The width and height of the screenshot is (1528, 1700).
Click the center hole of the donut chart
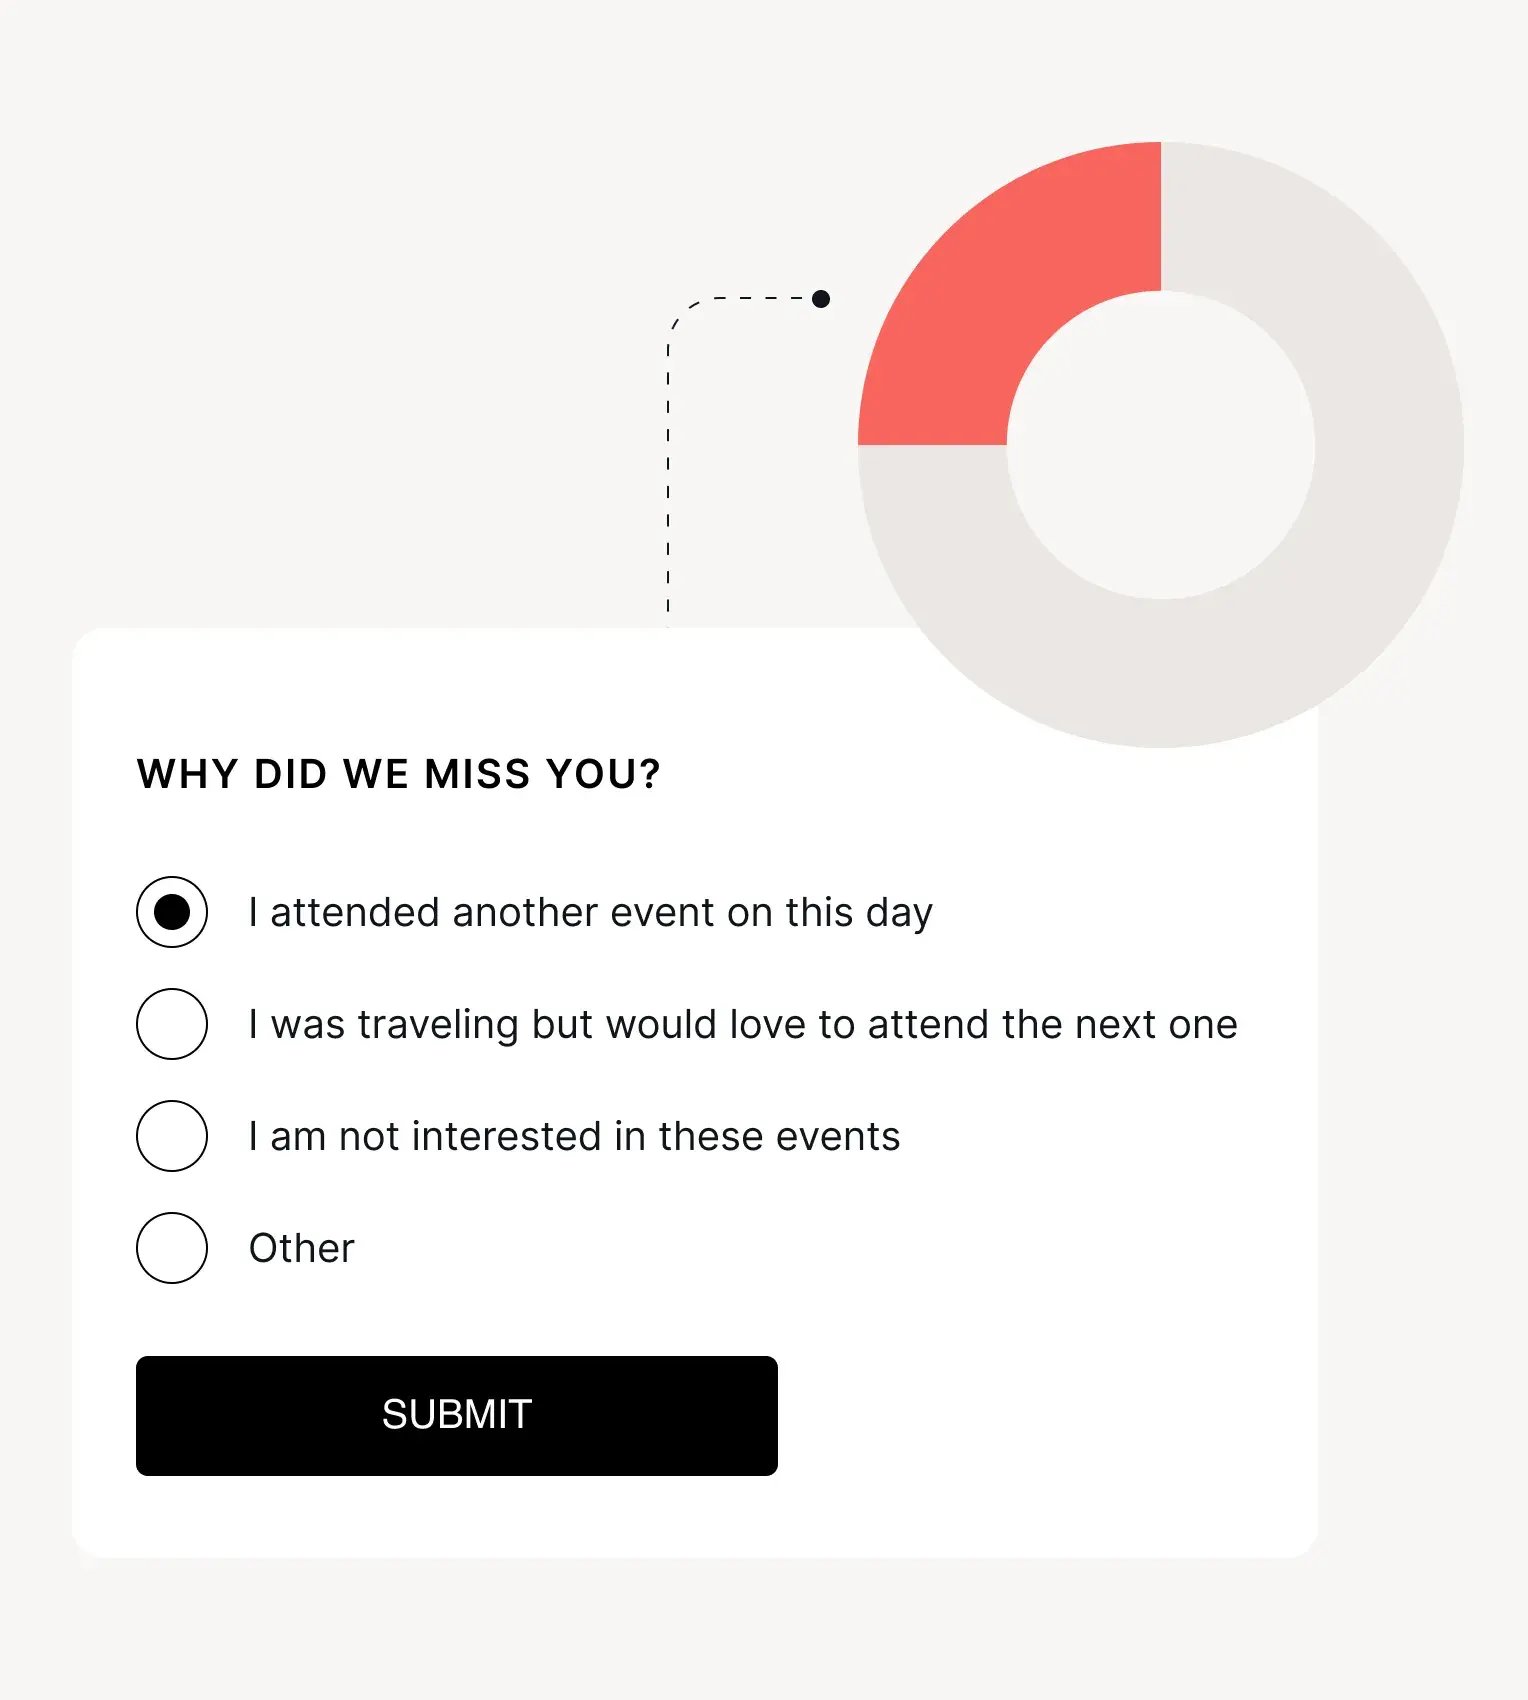(1160, 450)
